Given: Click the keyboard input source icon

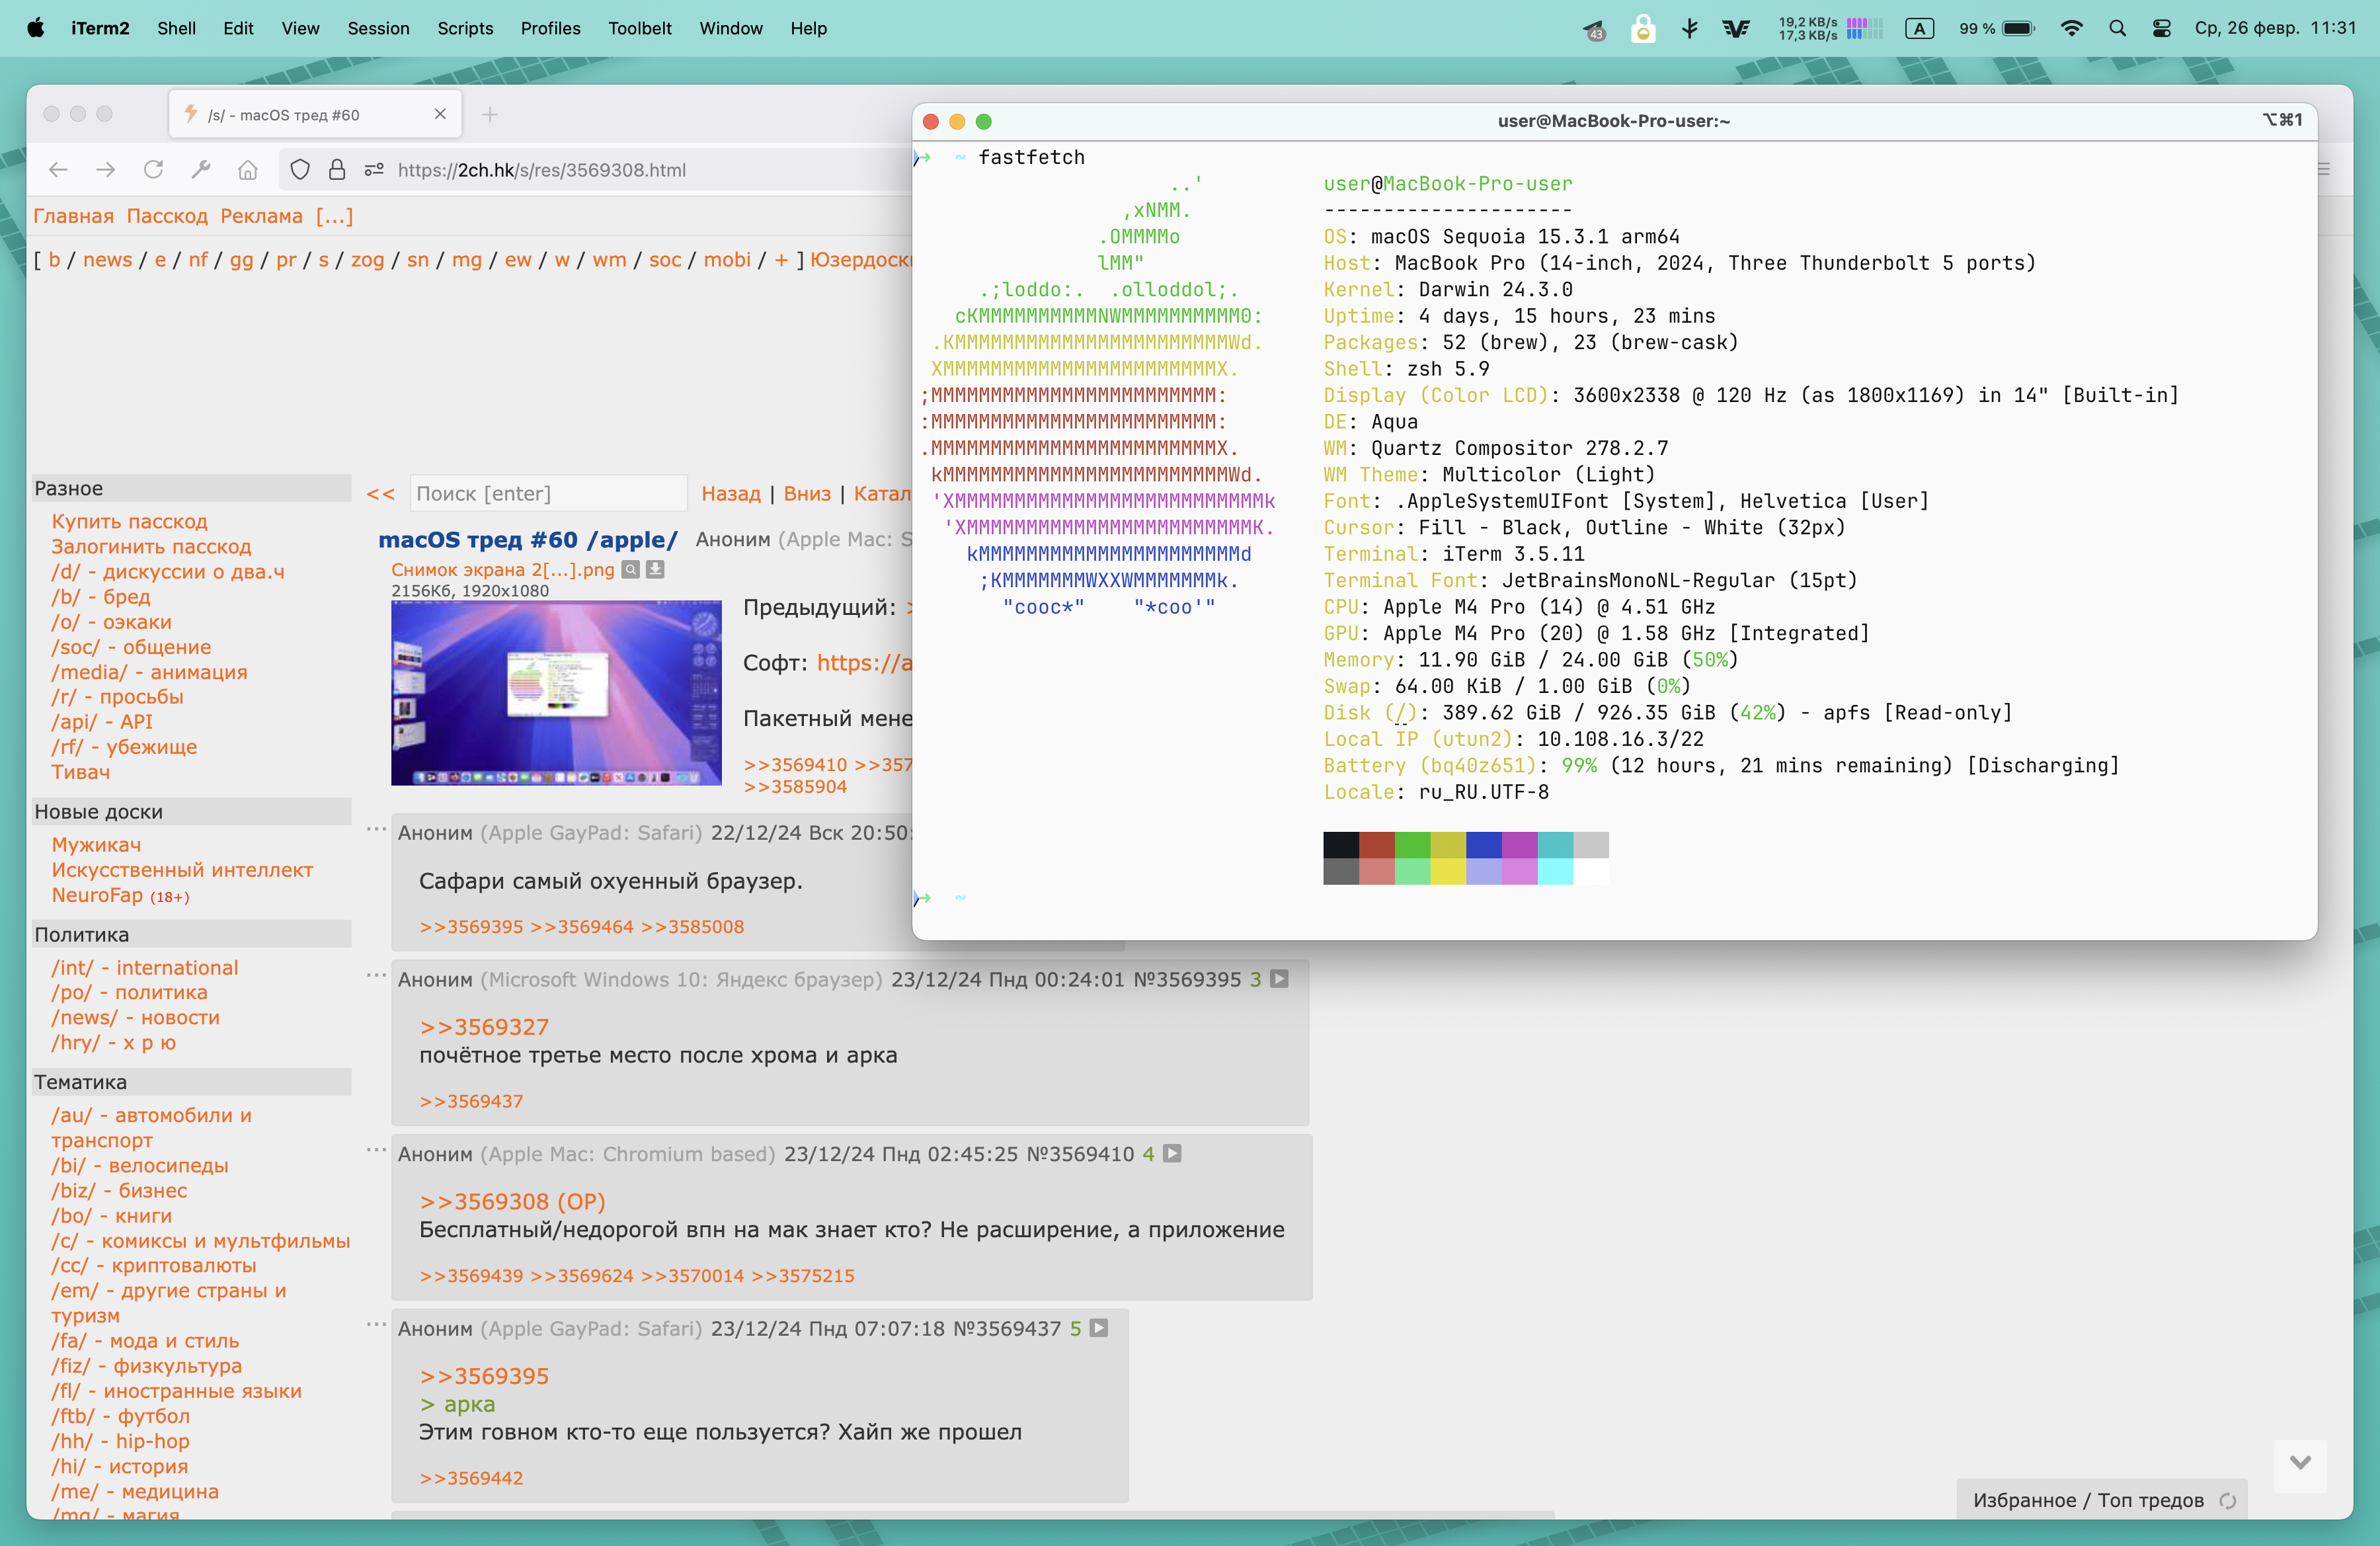Looking at the screenshot, I should (1919, 28).
